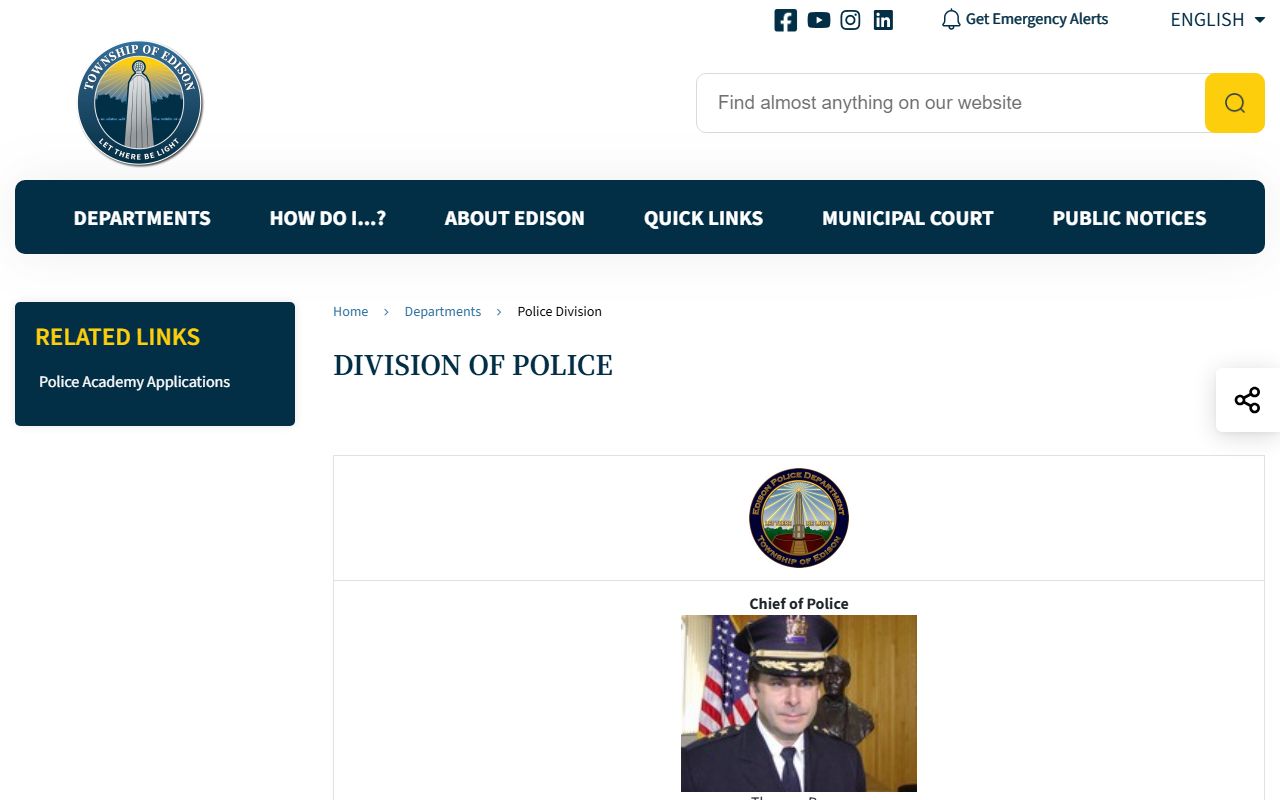Click the Edison Police Department seal
1280x800 pixels.
click(x=799, y=518)
